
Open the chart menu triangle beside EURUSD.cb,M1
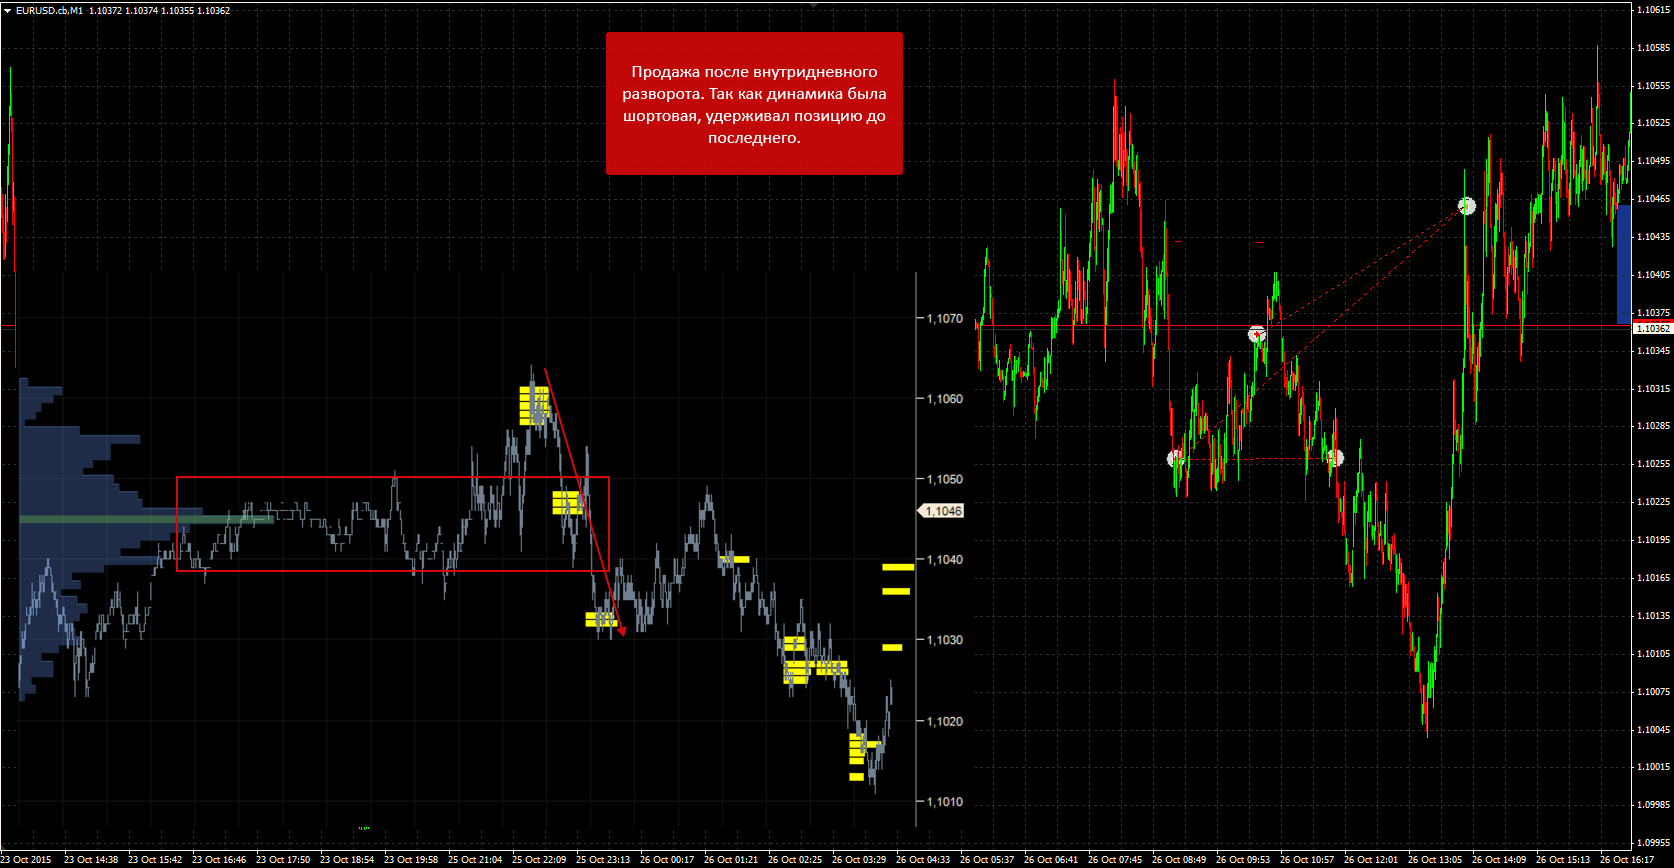(7, 10)
